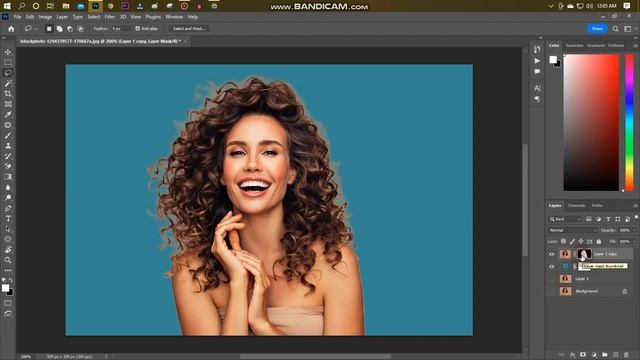Hide the Layer 1 copy layer

point(552,254)
